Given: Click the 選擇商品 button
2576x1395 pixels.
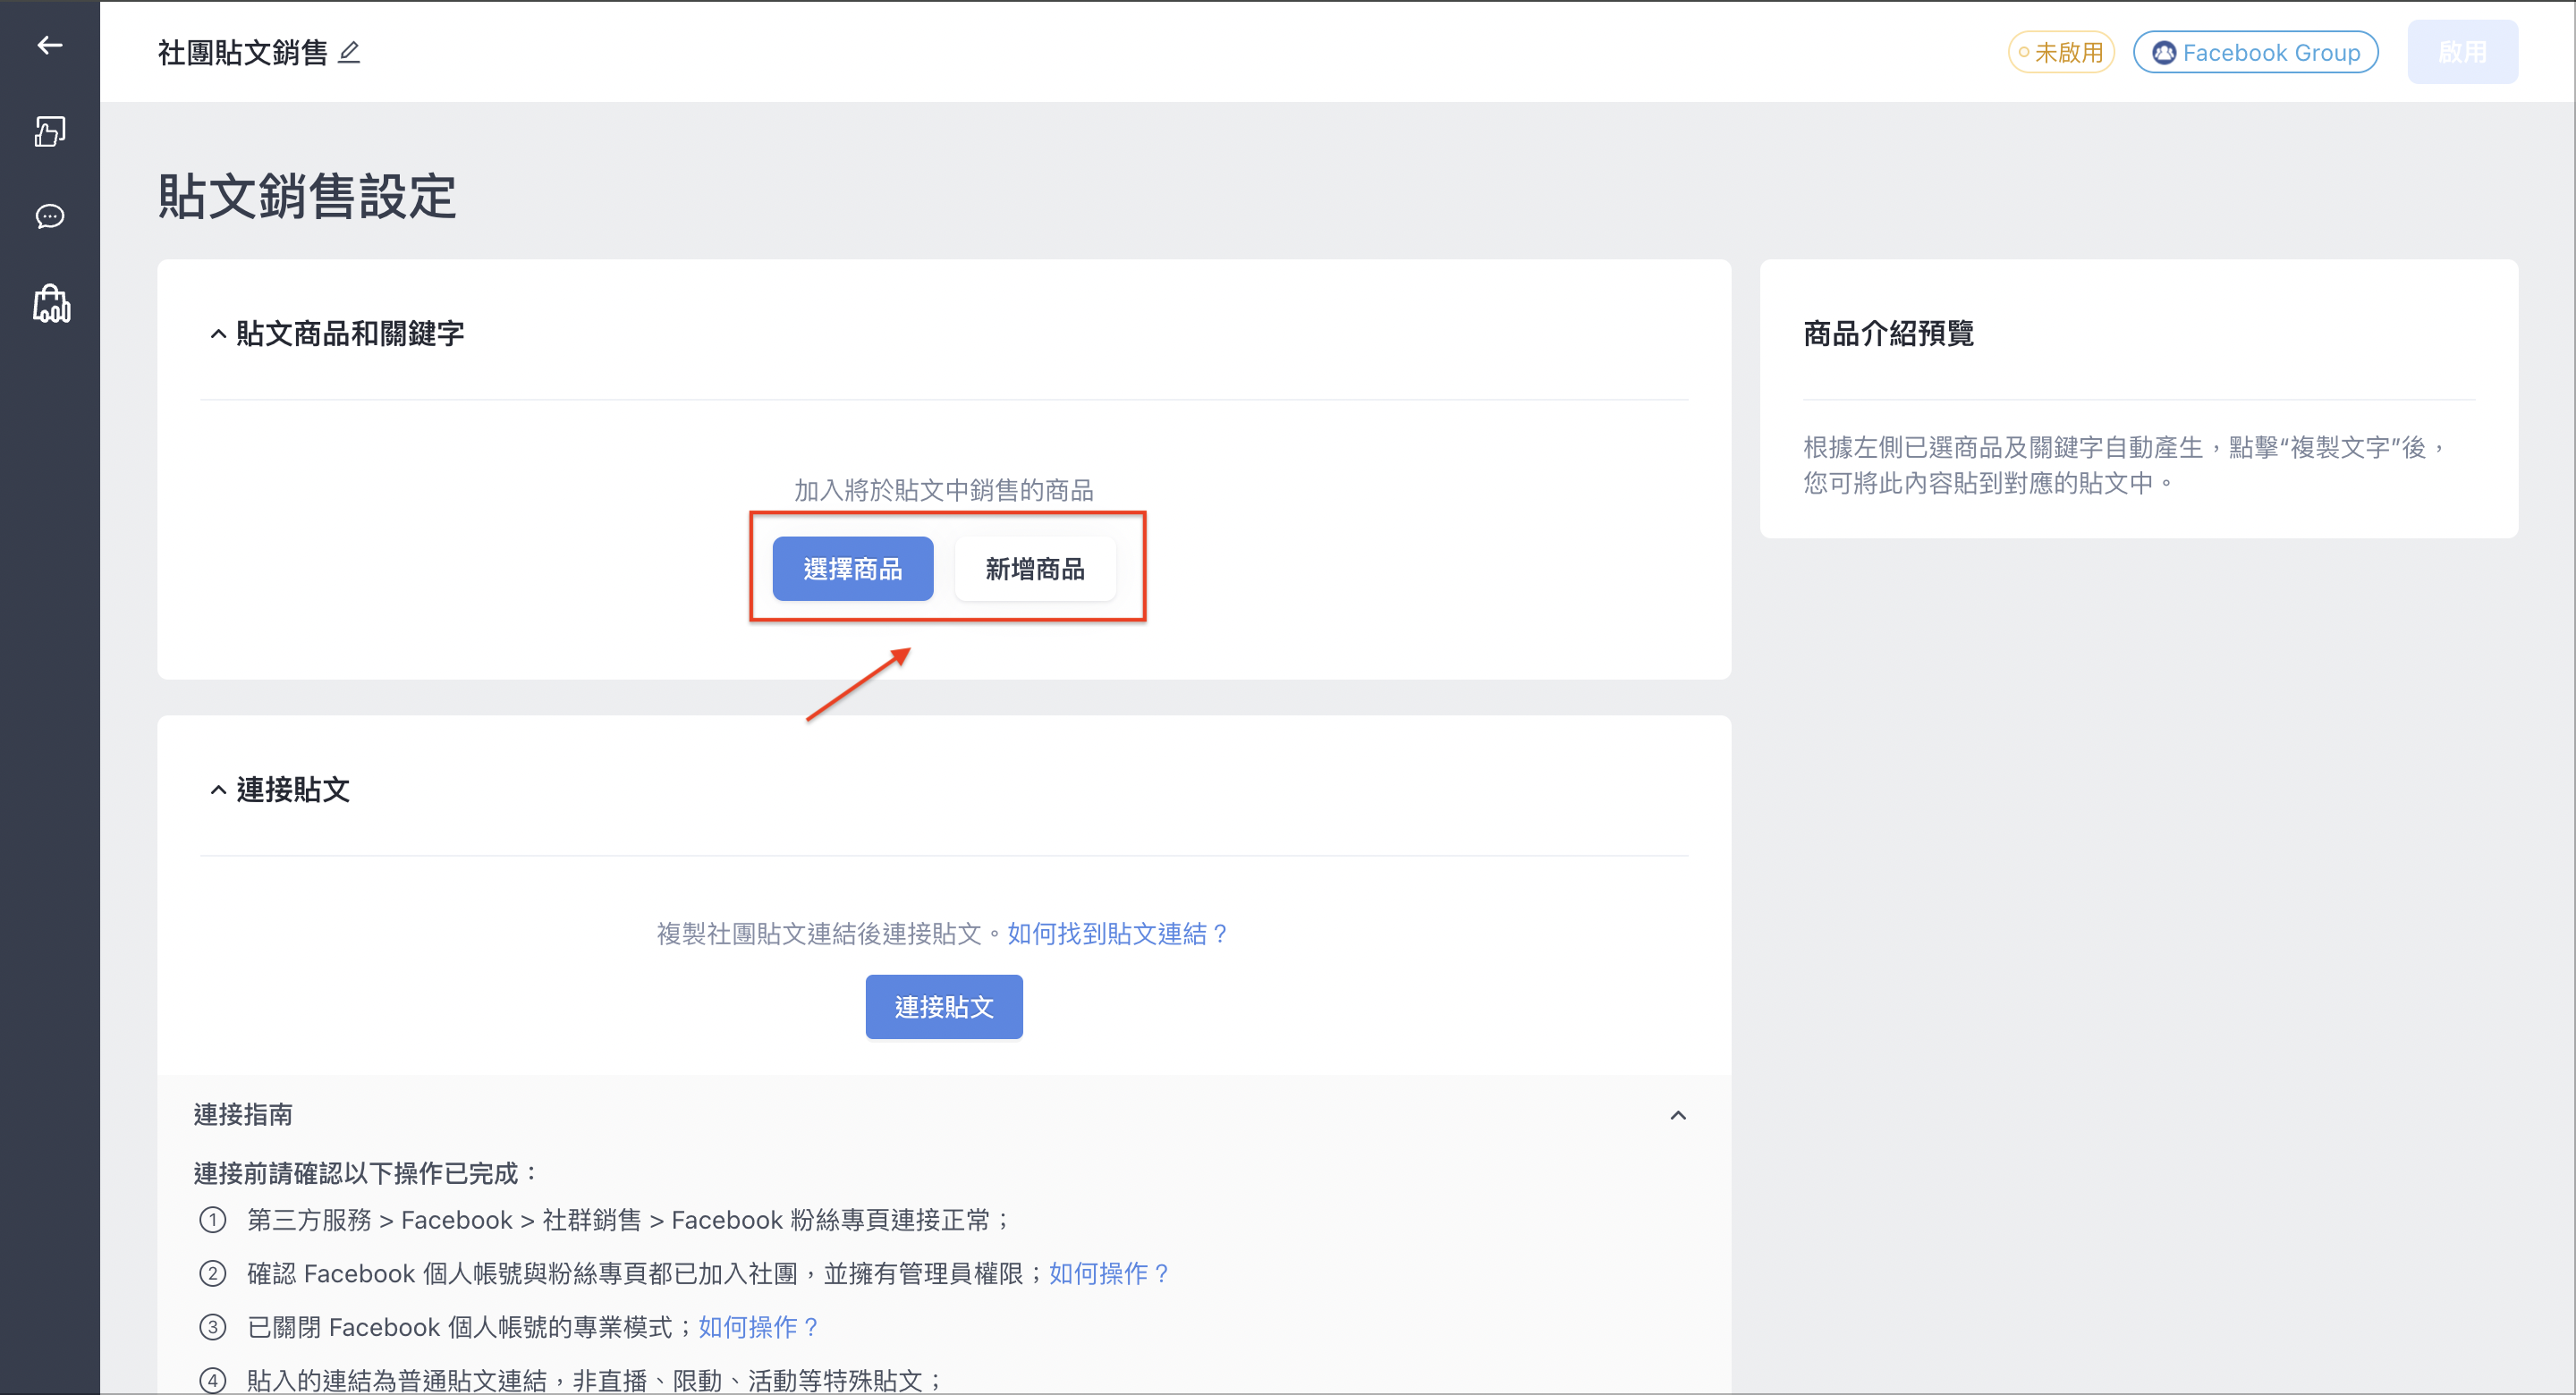Looking at the screenshot, I should [852, 569].
